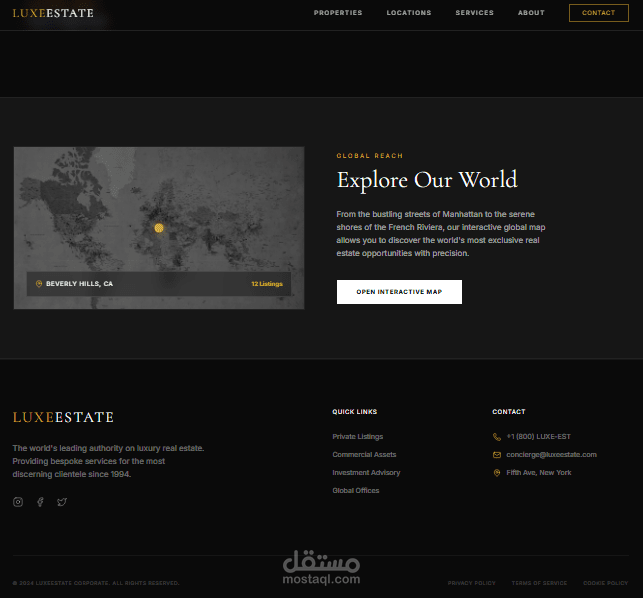Click the Contact button in header
Viewport: 643px width, 598px height.
[599, 13]
